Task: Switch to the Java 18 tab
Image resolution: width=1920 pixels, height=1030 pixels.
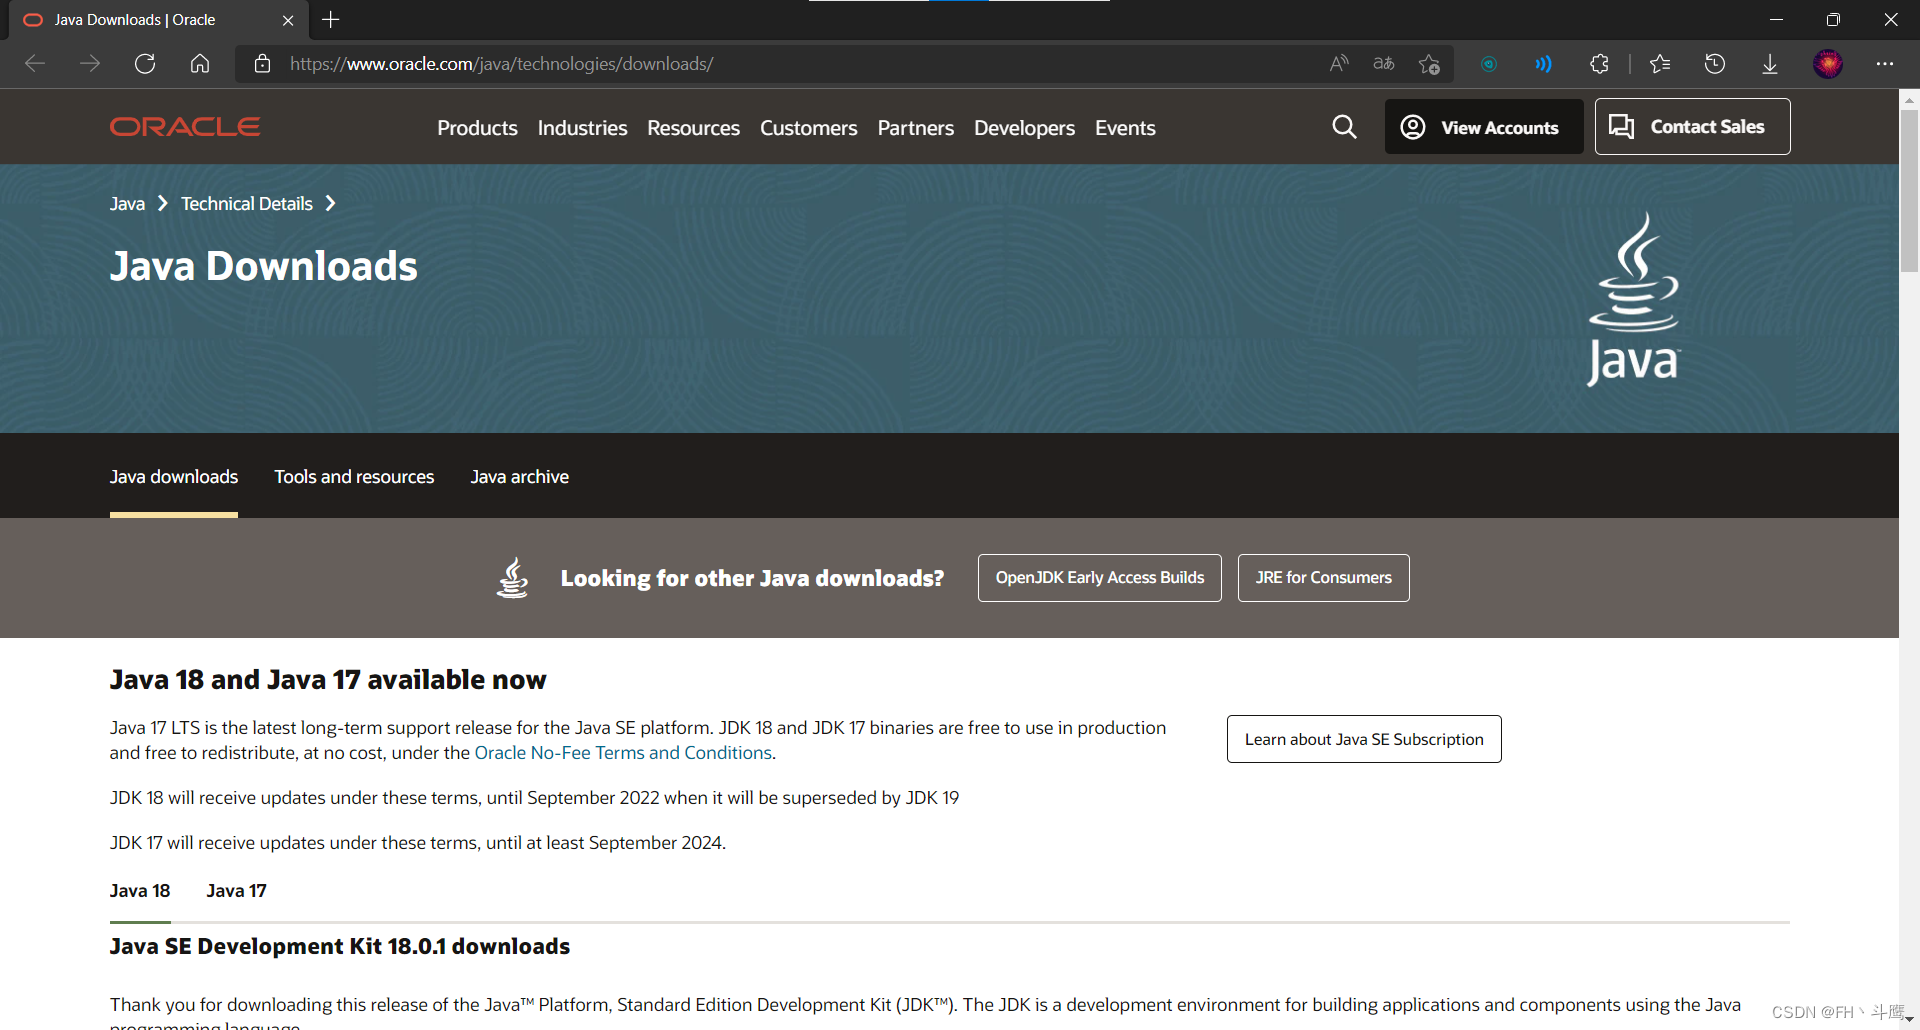Action: [x=140, y=891]
